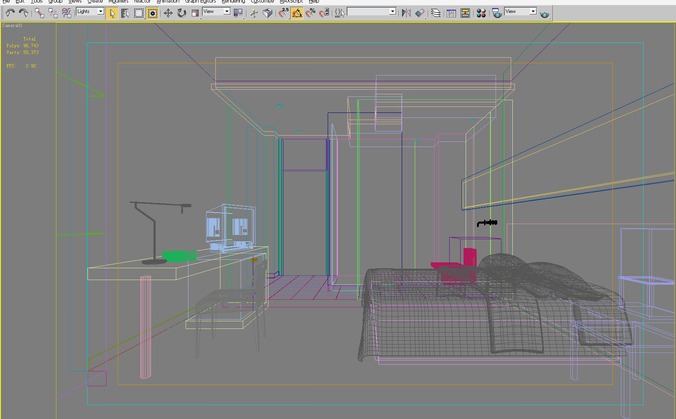Enable the Percent Snap toggle
676x419 pixels.
click(x=310, y=13)
